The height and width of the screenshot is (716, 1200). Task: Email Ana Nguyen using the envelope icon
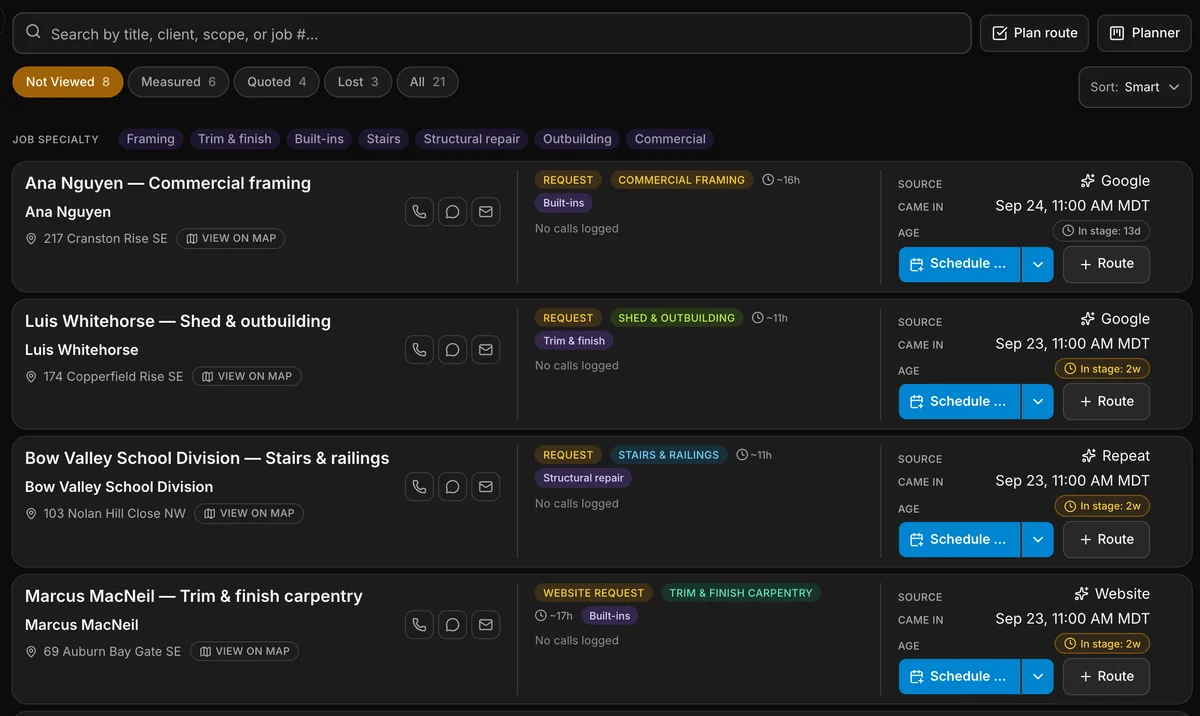tap(485, 212)
